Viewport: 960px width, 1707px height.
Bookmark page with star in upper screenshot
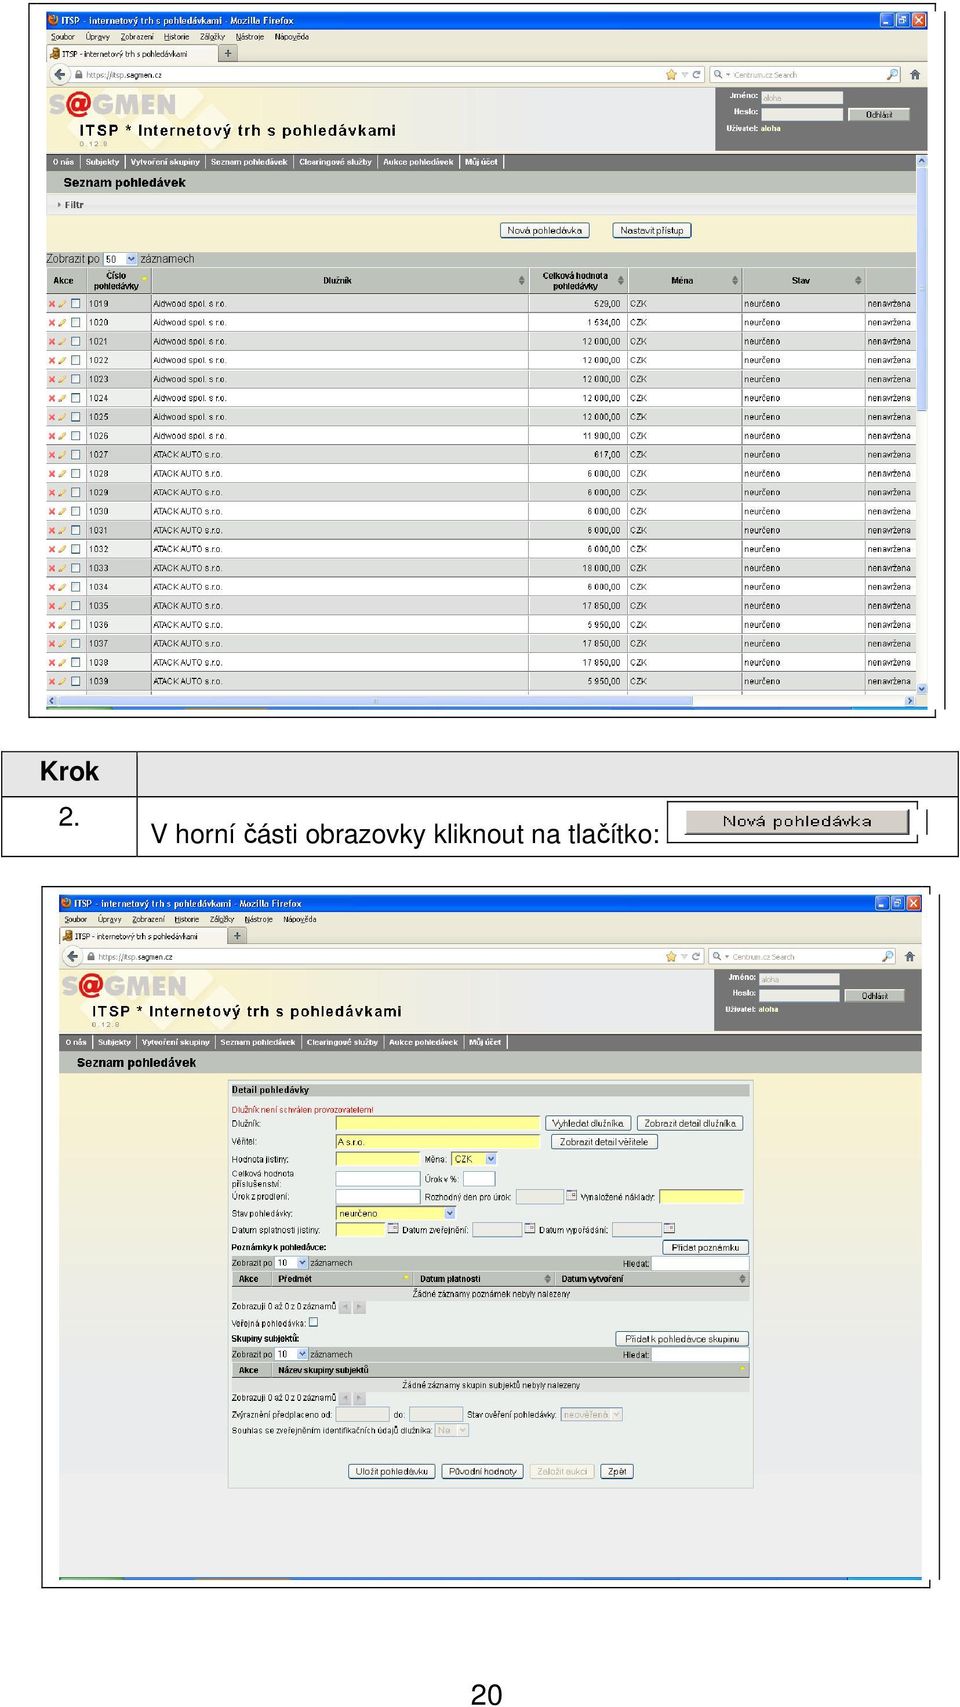click(x=671, y=74)
